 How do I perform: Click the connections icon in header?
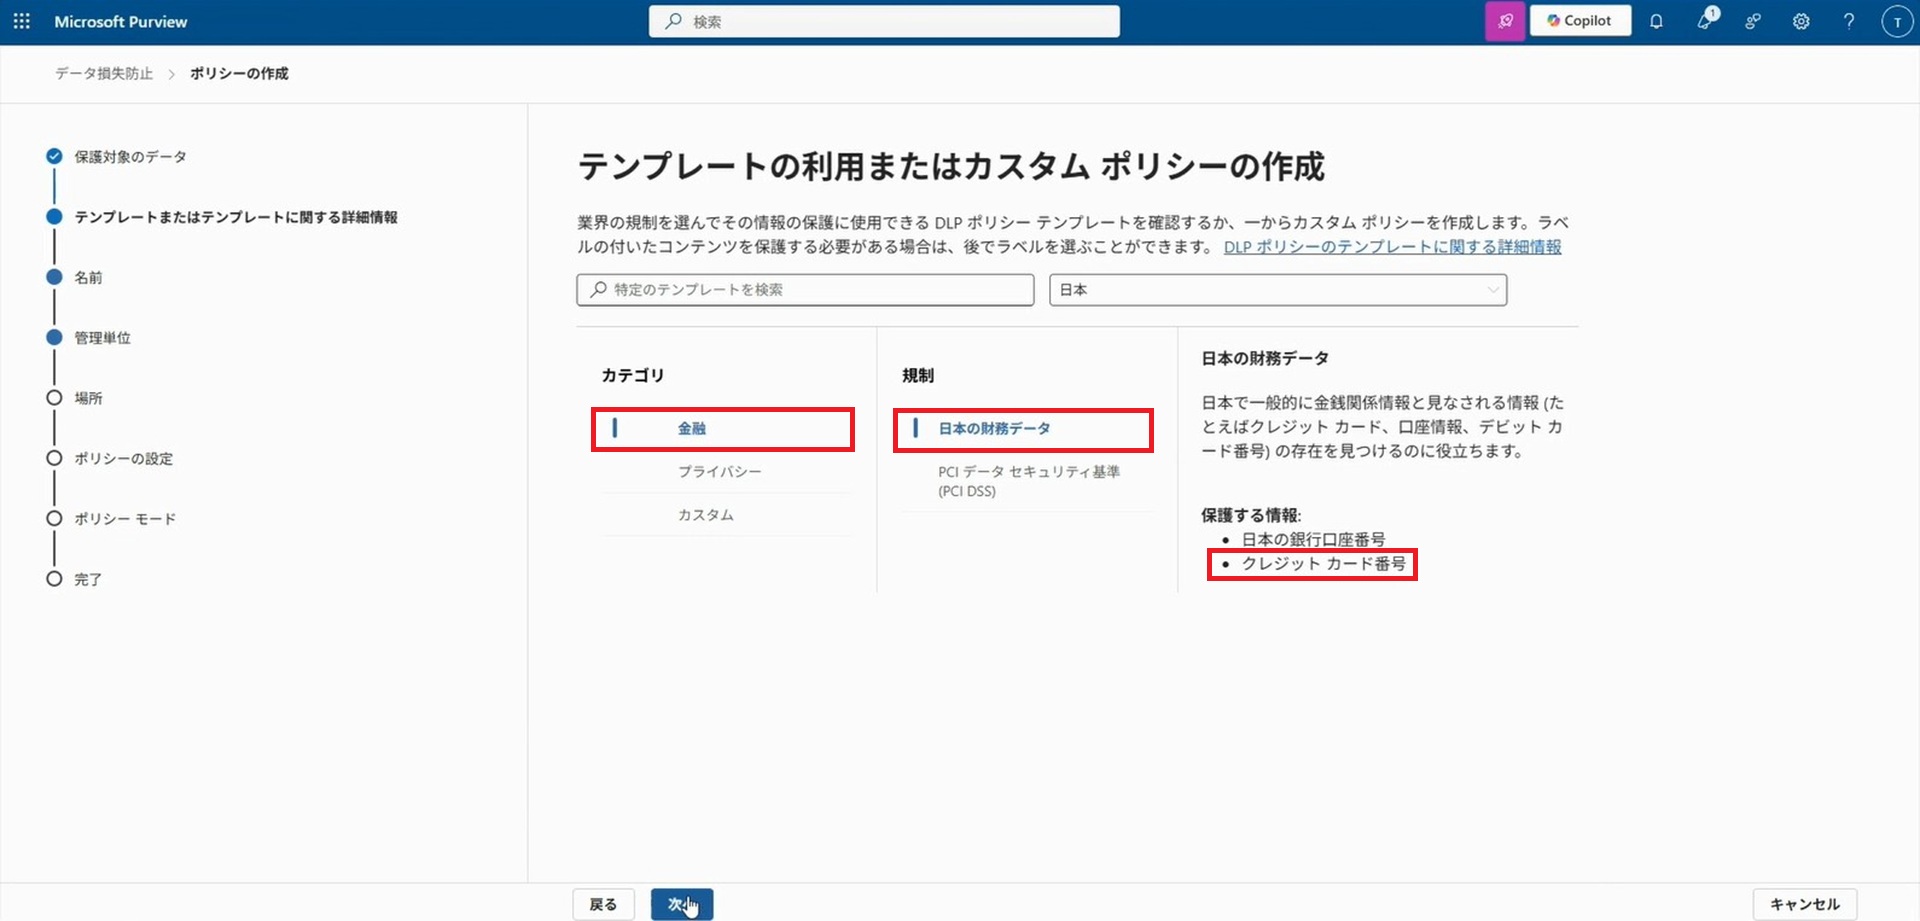click(x=1753, y=21)
